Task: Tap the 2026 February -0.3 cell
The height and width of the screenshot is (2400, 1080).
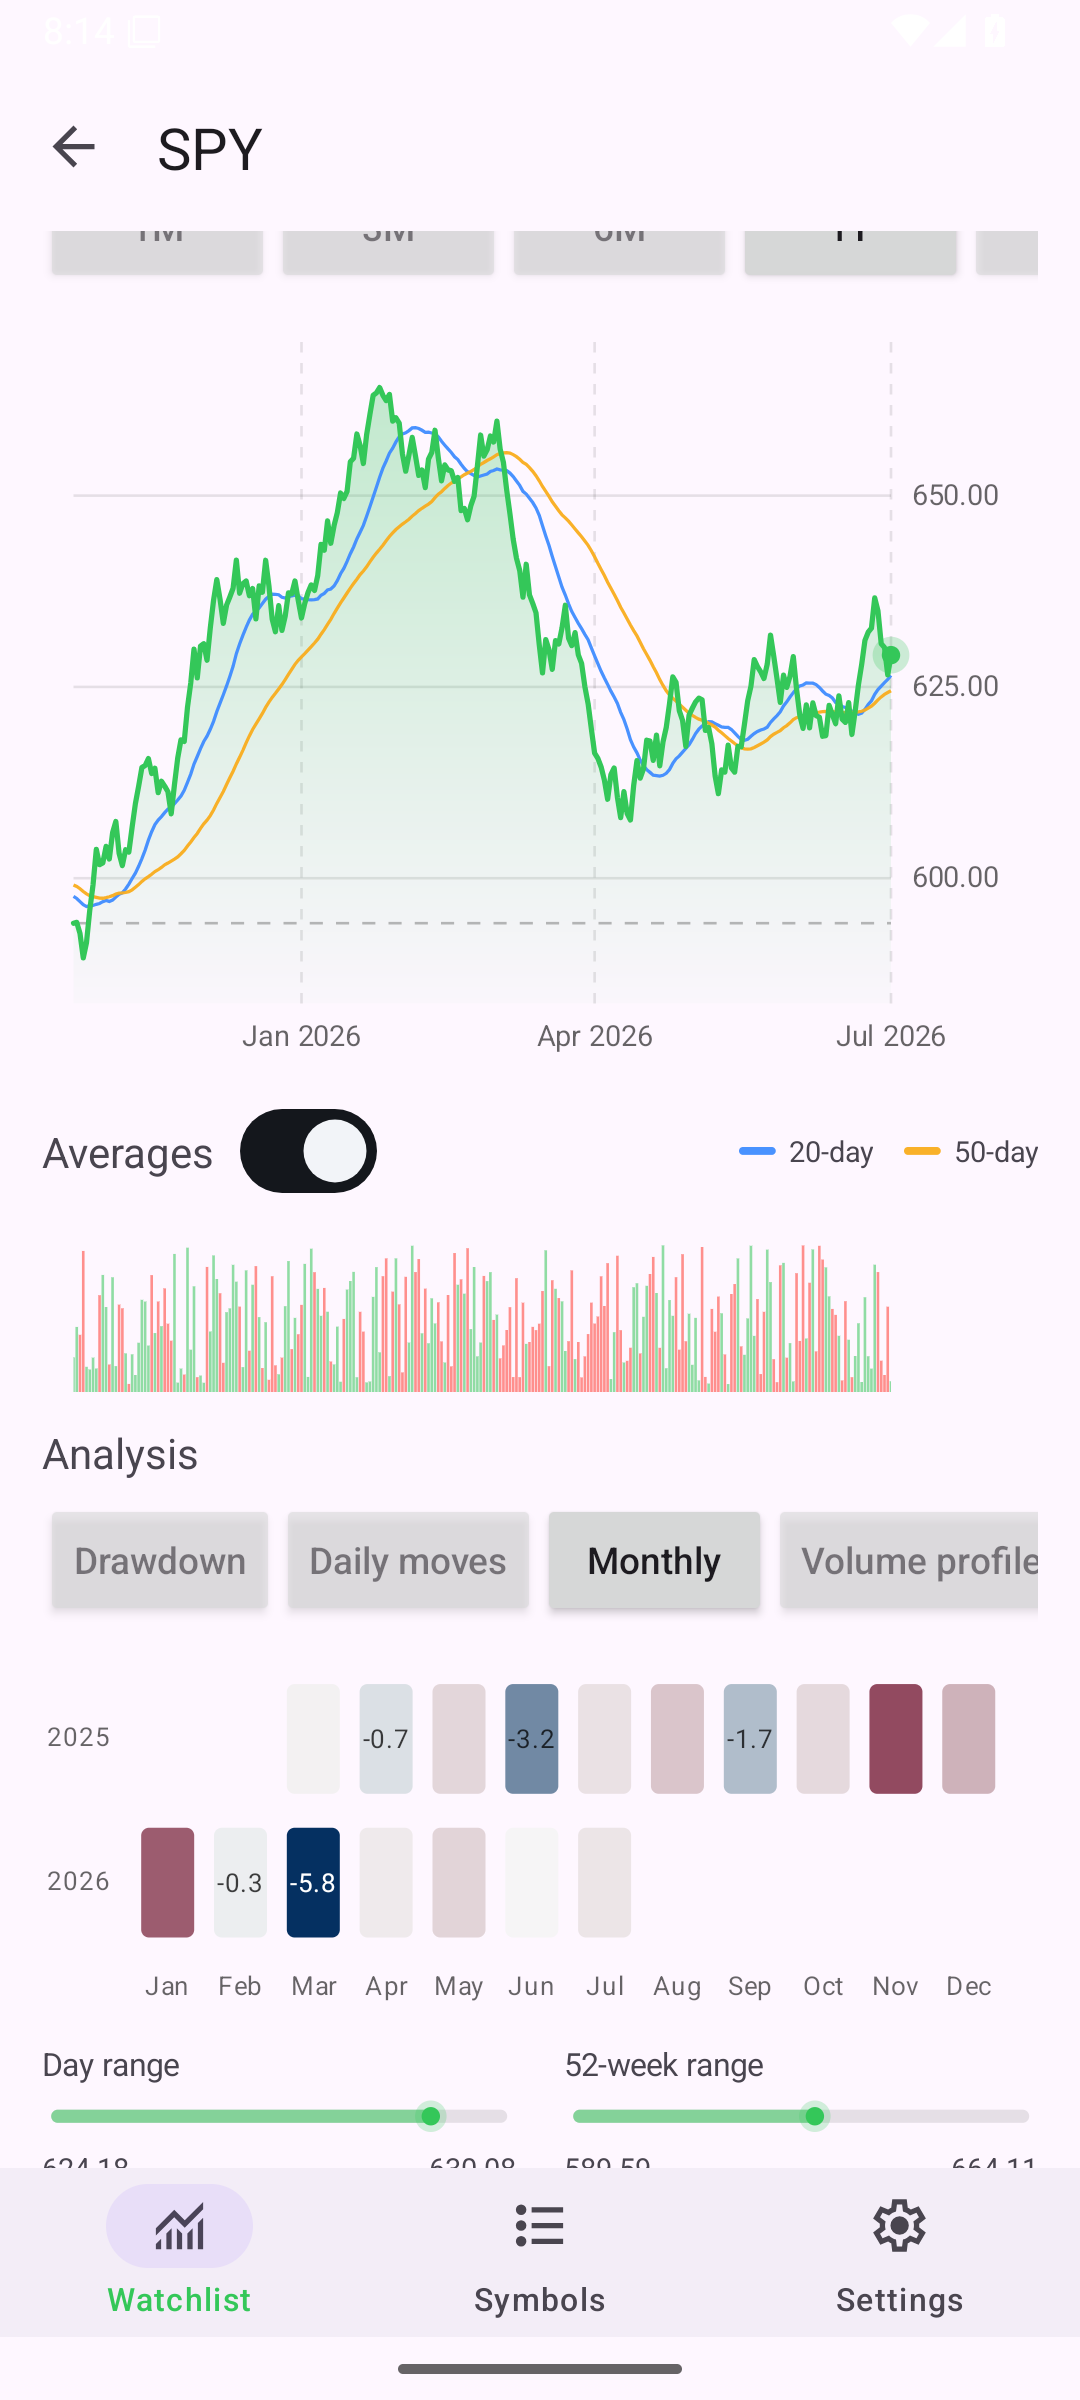Action: (240, 1883)
